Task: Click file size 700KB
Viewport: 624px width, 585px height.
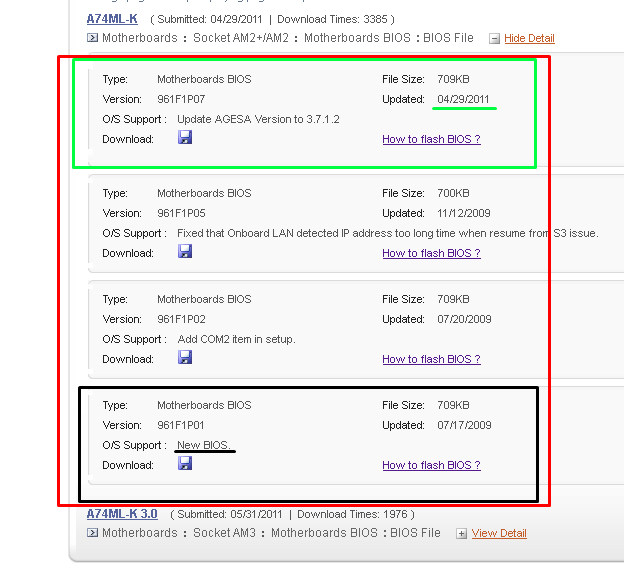Action: (453, 193)
